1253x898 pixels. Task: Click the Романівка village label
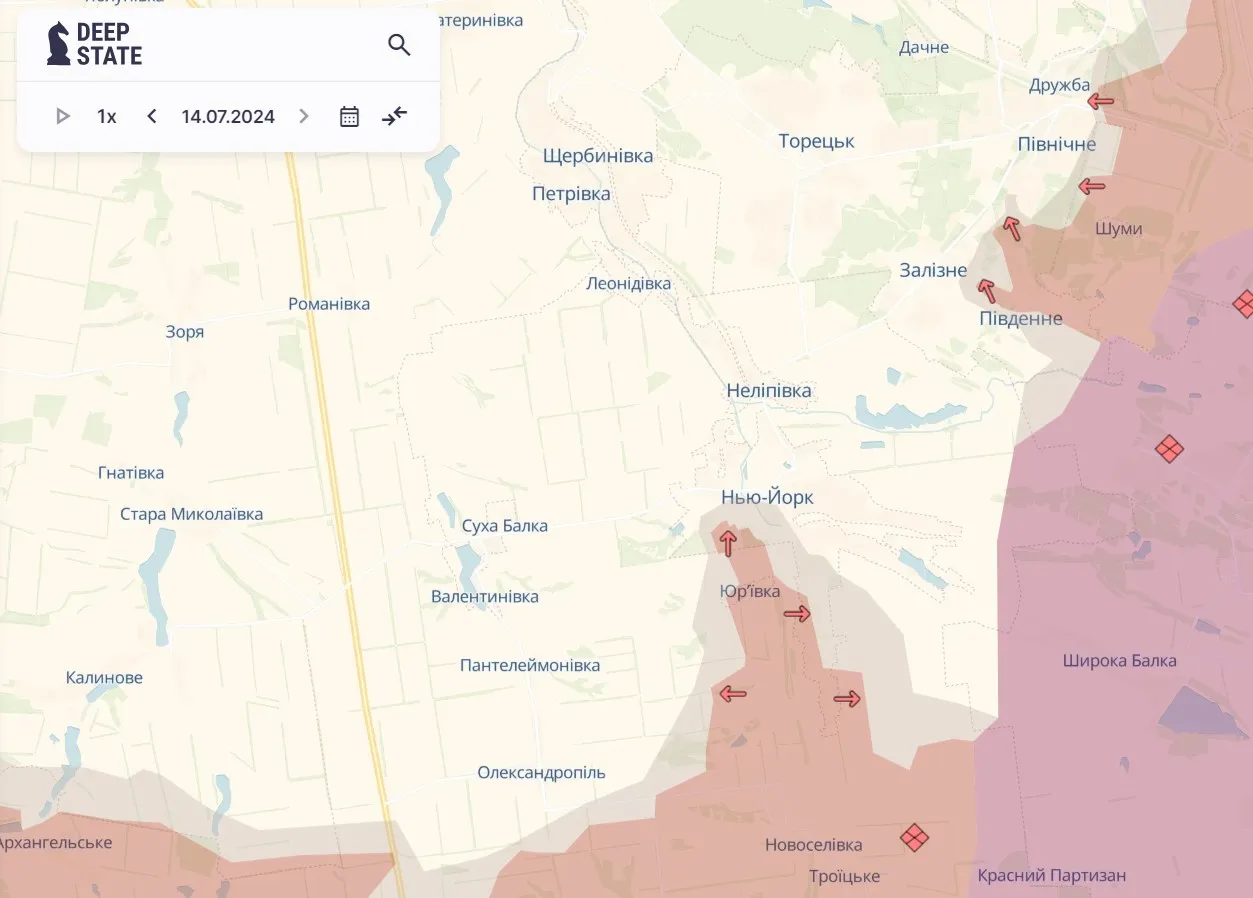tap(328, 304)
